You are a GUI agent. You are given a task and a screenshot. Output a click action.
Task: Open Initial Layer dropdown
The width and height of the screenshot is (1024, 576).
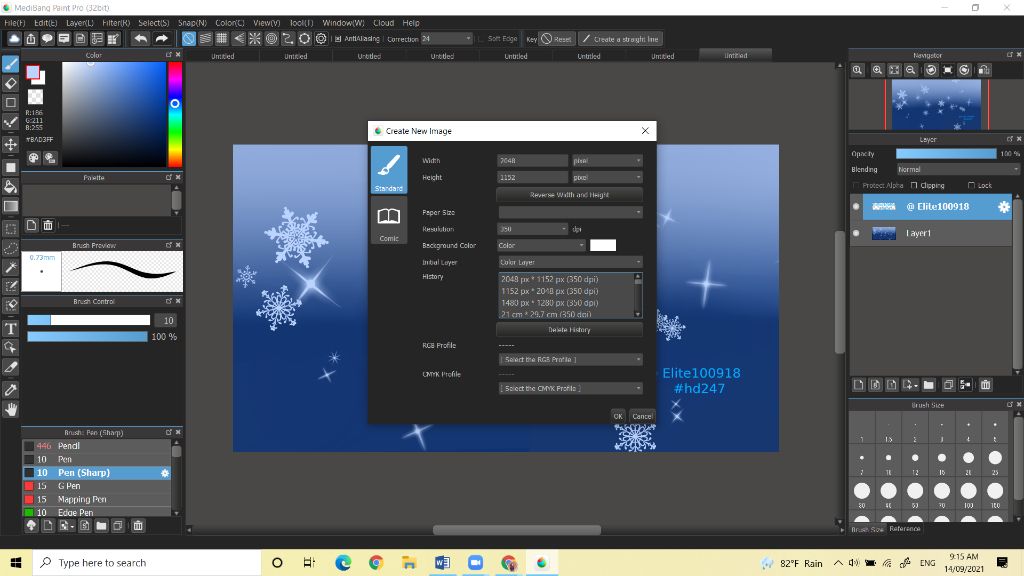pyautogui.click(x=570, y=263)
